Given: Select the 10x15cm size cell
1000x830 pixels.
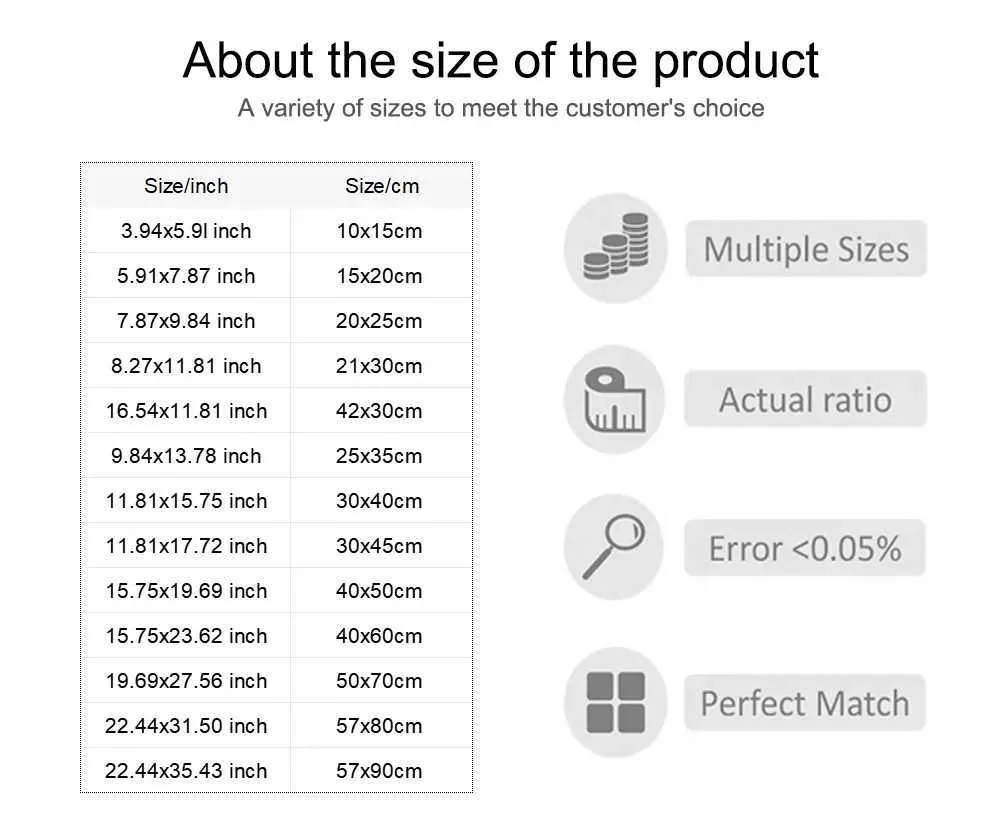Looking at the screenshot, I should coord(381,231).
